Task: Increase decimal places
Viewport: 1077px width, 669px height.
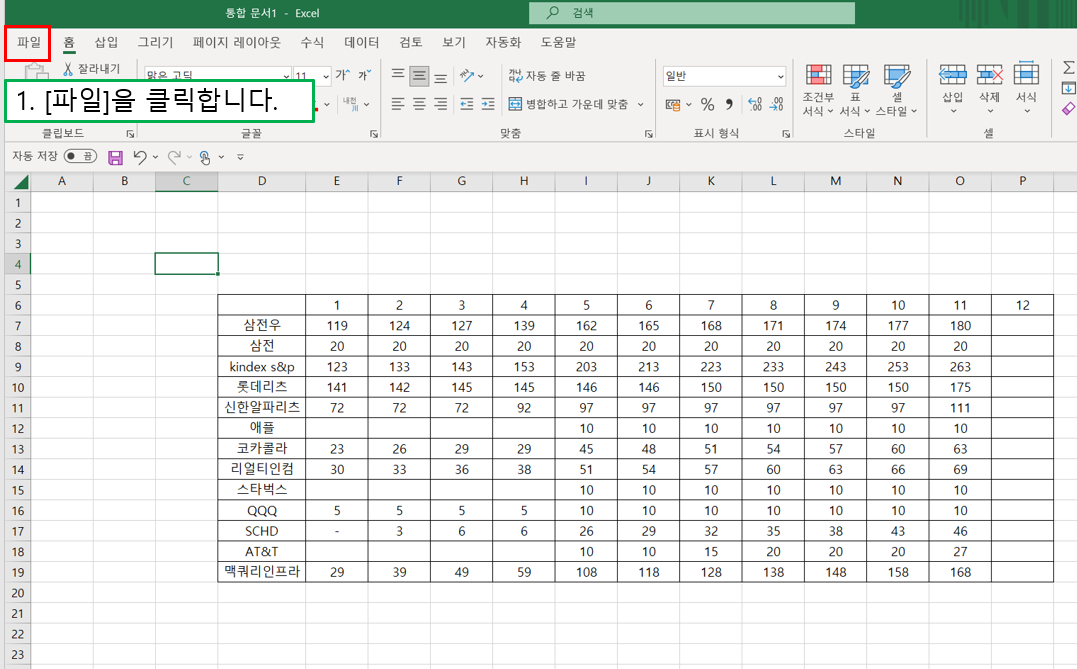Action: pos(756,104)
